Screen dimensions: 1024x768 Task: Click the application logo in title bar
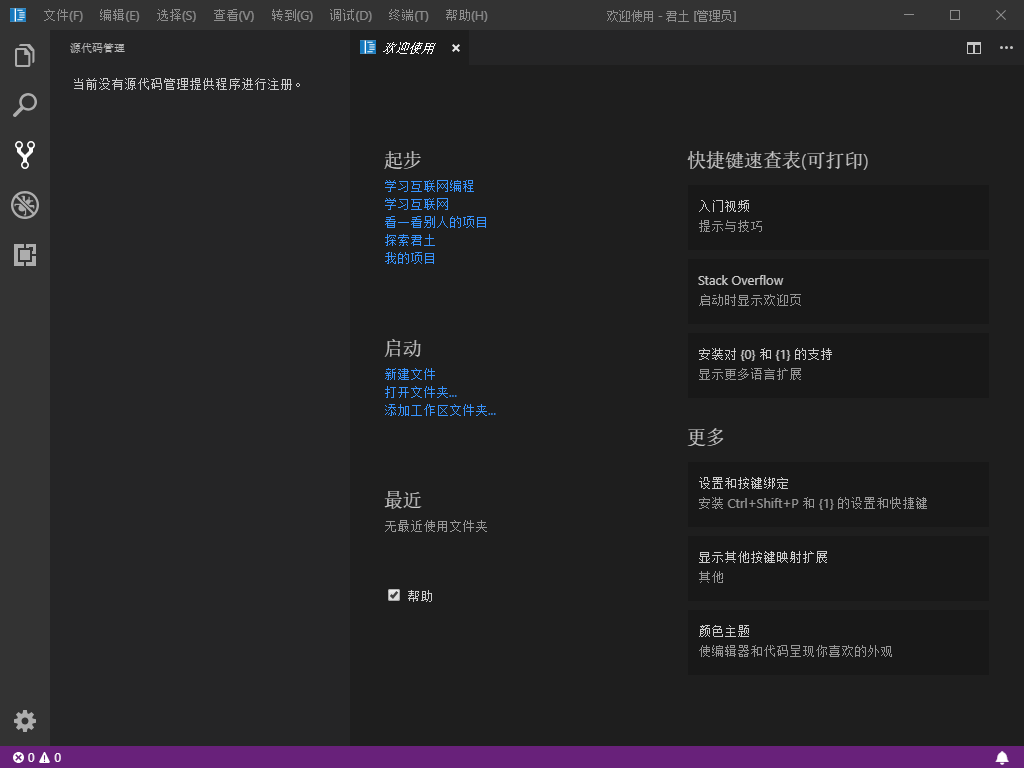coord(18,15)
